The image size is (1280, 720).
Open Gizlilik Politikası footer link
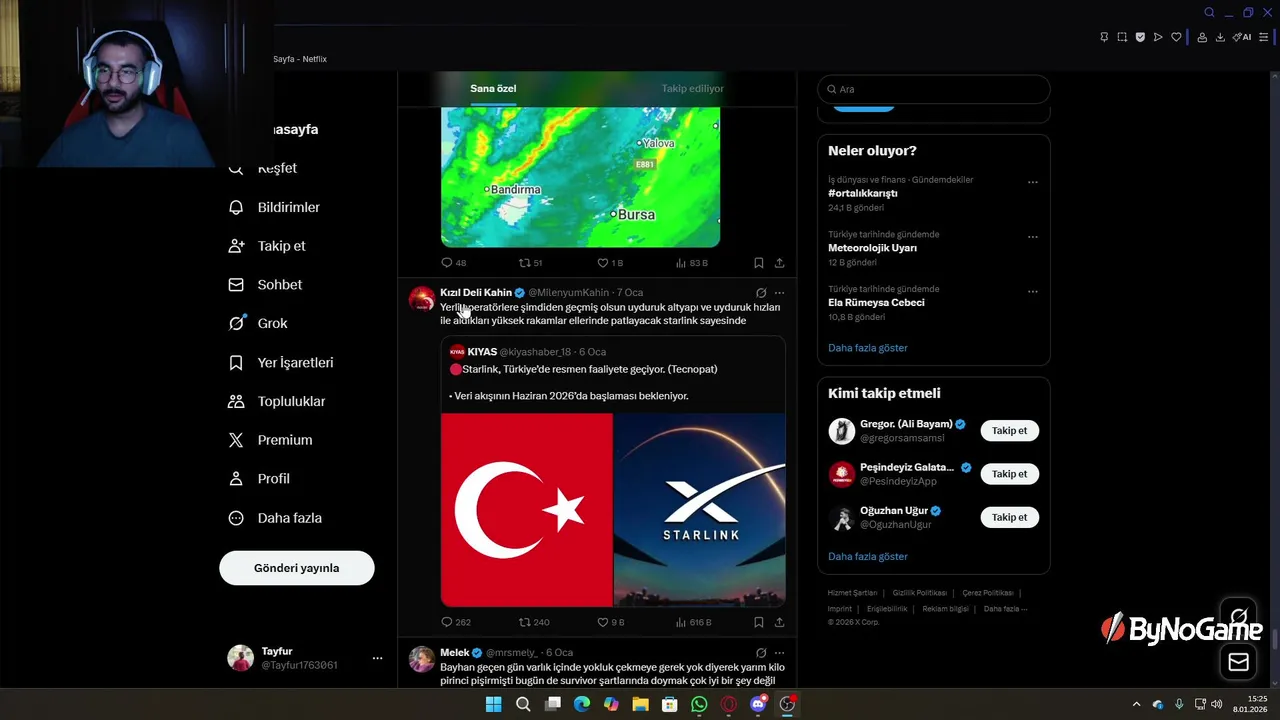(x=919, y=593)
